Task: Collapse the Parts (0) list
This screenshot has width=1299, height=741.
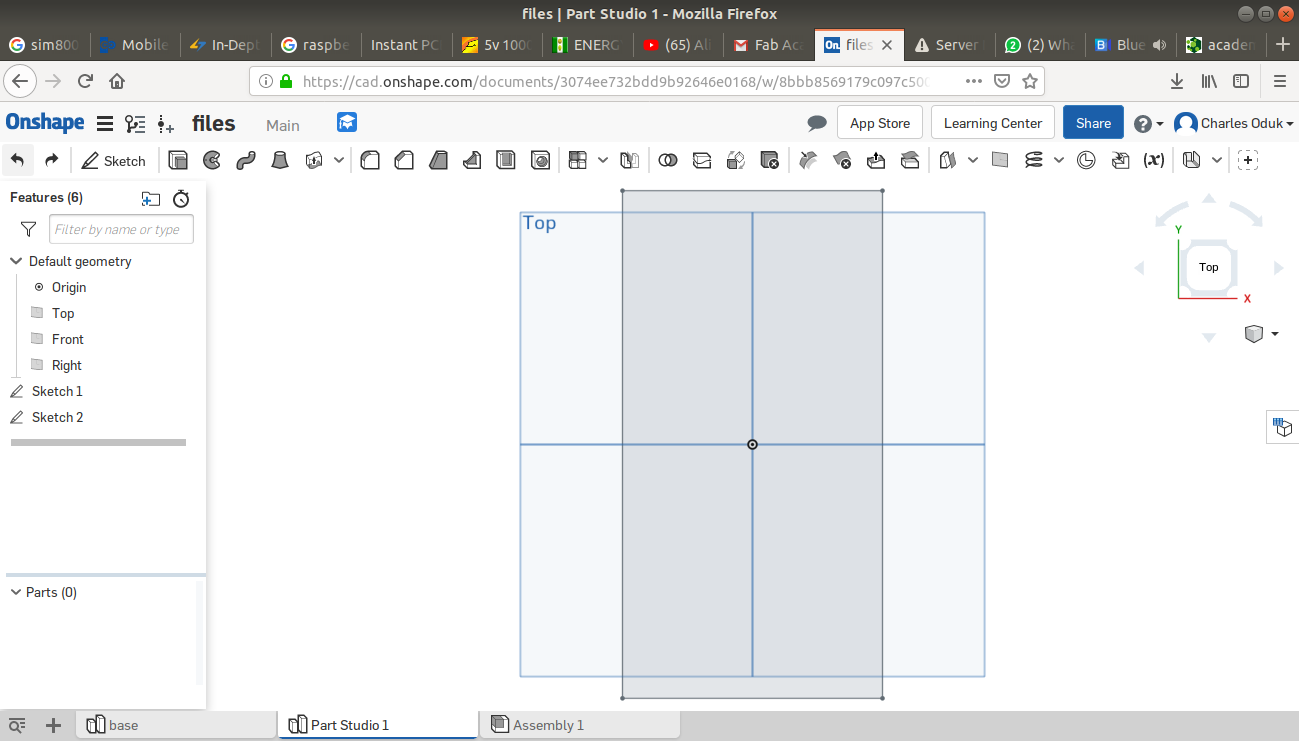Action: coord(16,592)
